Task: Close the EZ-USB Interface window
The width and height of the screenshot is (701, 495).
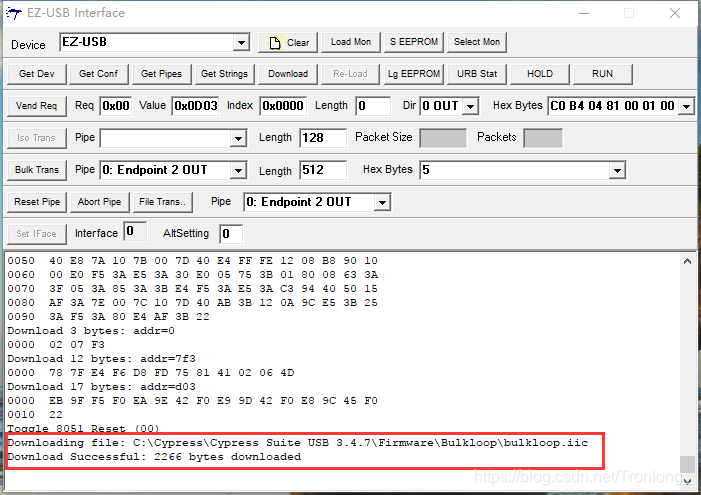Action: tap(675, 13)
